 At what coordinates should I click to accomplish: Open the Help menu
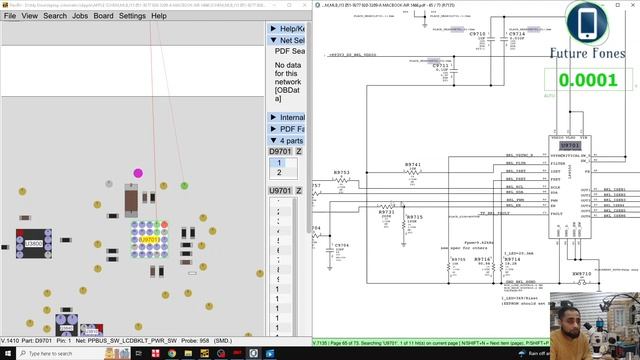pos(159,16)
